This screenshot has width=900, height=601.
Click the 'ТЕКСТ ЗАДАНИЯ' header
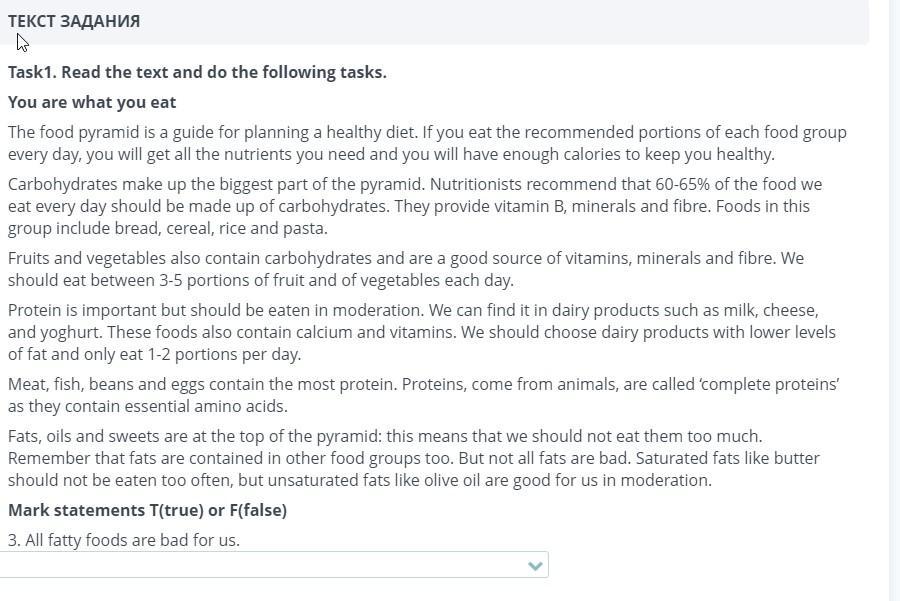point(74,21)
